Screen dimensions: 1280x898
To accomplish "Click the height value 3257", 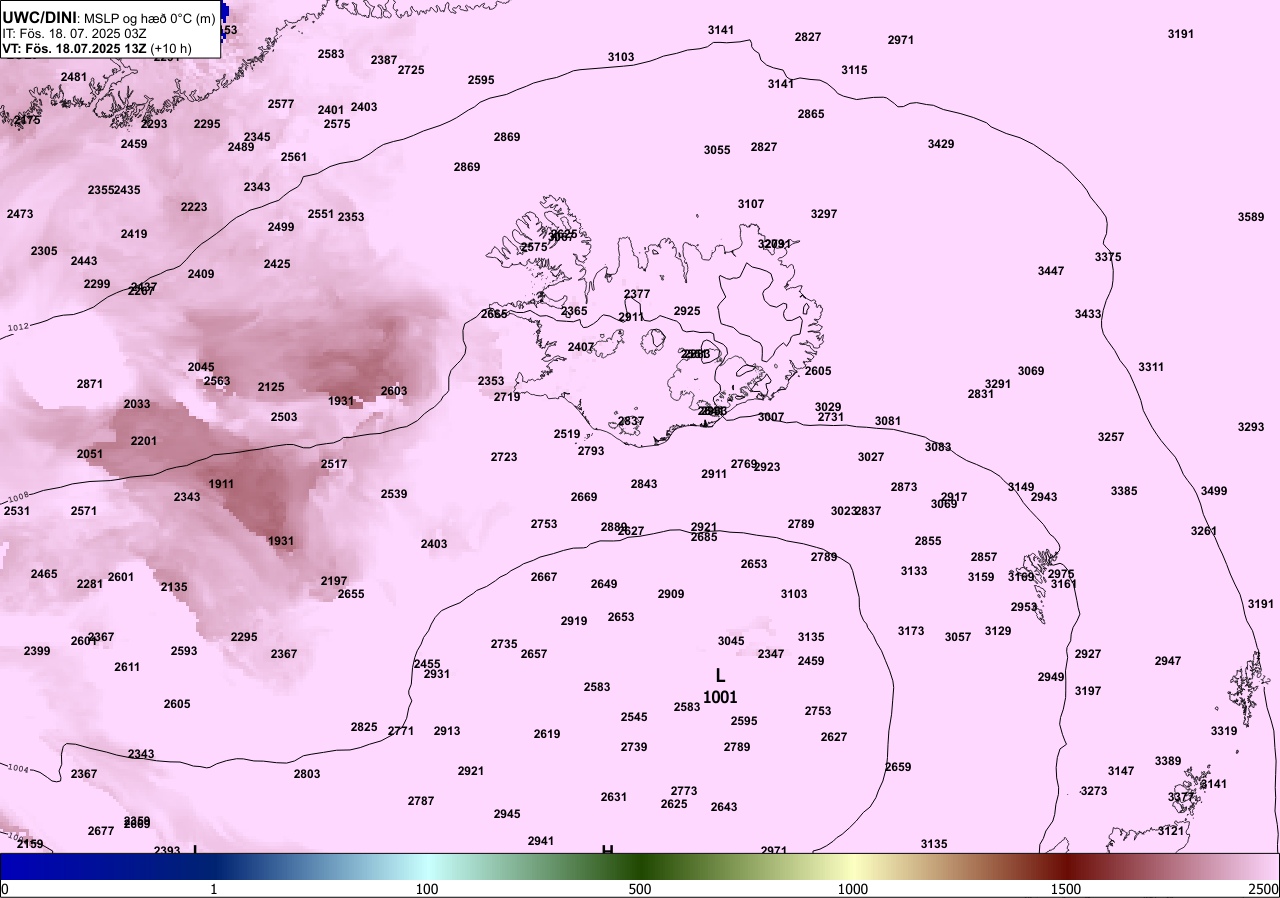I will [x=1111, y=437].
